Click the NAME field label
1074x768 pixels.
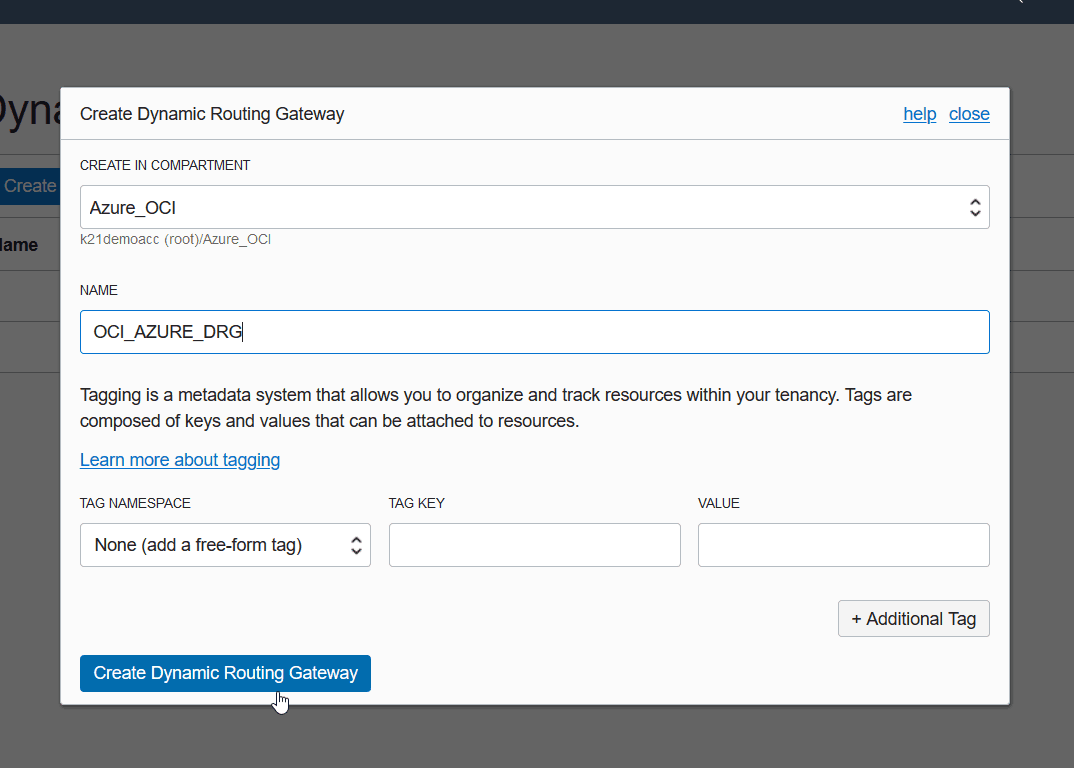click(x=99, y=290)
